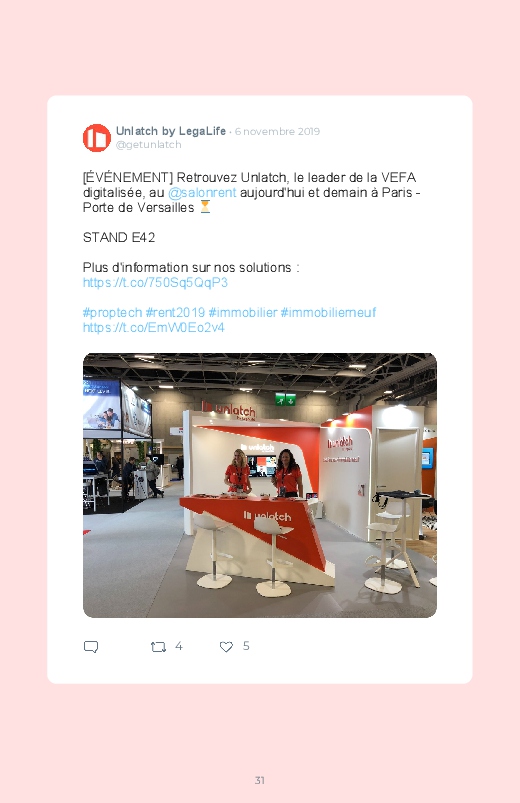Select the #immobilier hashtag
This screenshot has width=520, height=803.
point(243,312)
